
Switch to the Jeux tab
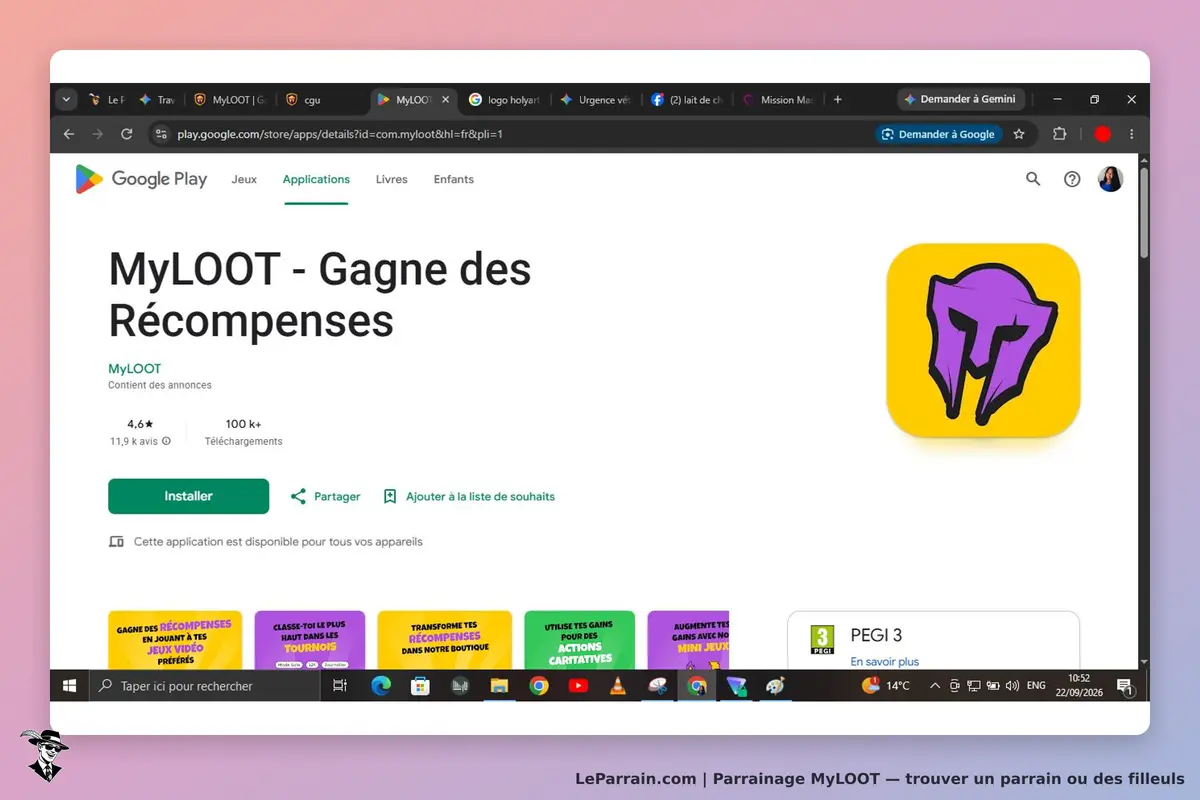[244, 180]
